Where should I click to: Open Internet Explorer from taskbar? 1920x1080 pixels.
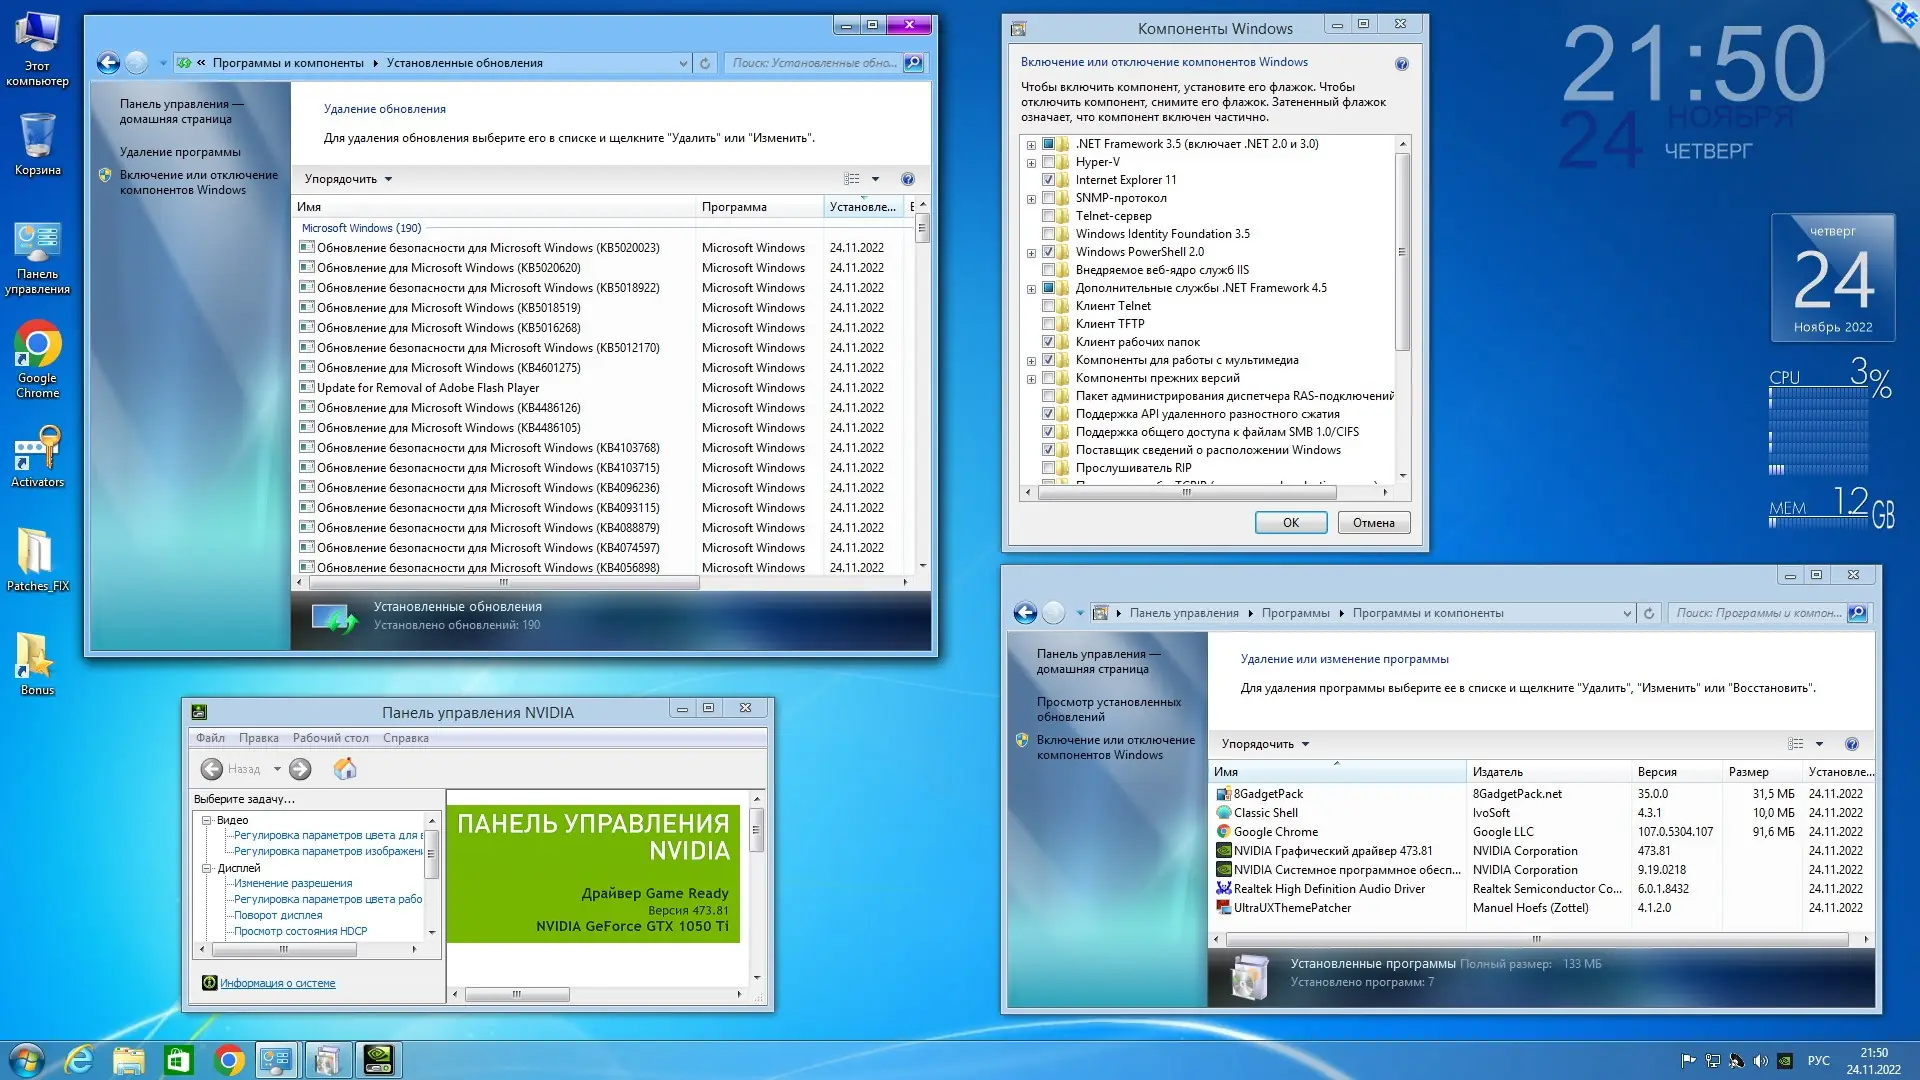[x=79, y=1059]
